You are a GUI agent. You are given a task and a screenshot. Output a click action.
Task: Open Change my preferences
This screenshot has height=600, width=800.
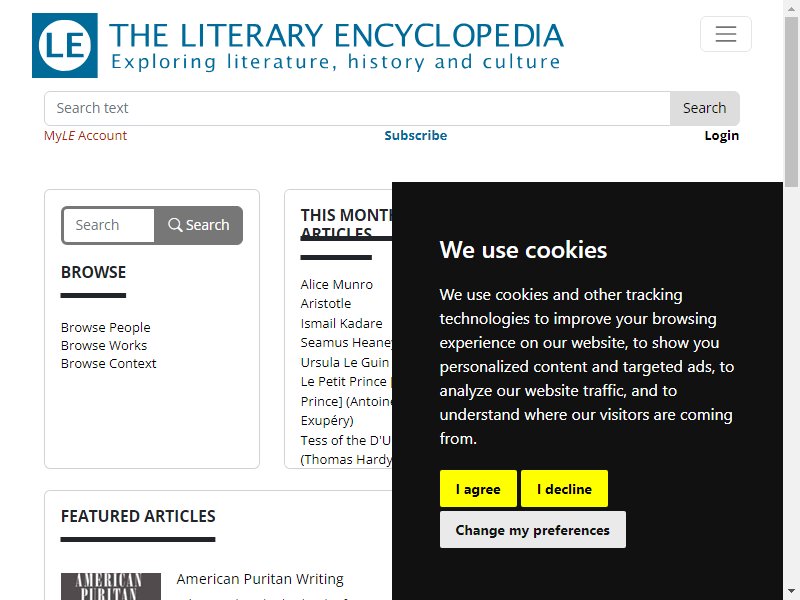(x=533, y=530)
